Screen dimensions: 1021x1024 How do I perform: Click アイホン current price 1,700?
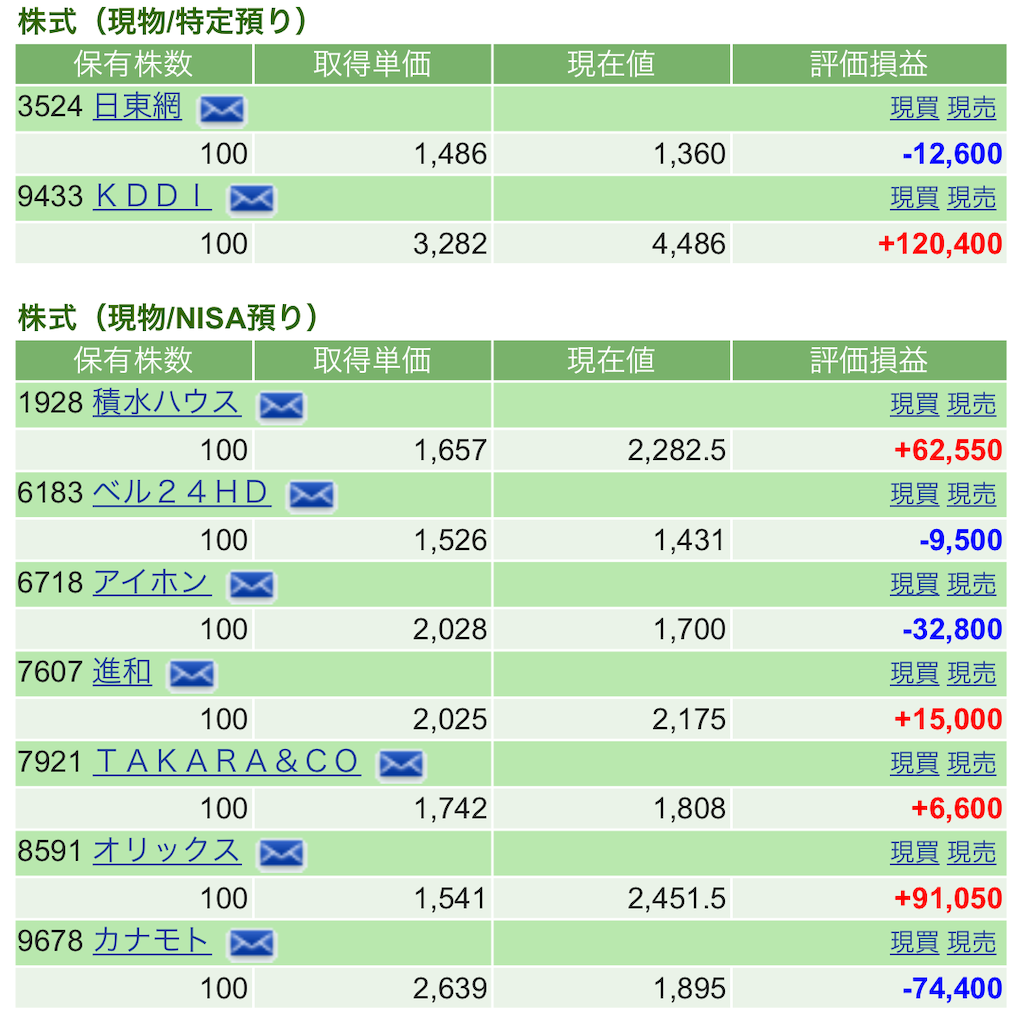[689, 630]
